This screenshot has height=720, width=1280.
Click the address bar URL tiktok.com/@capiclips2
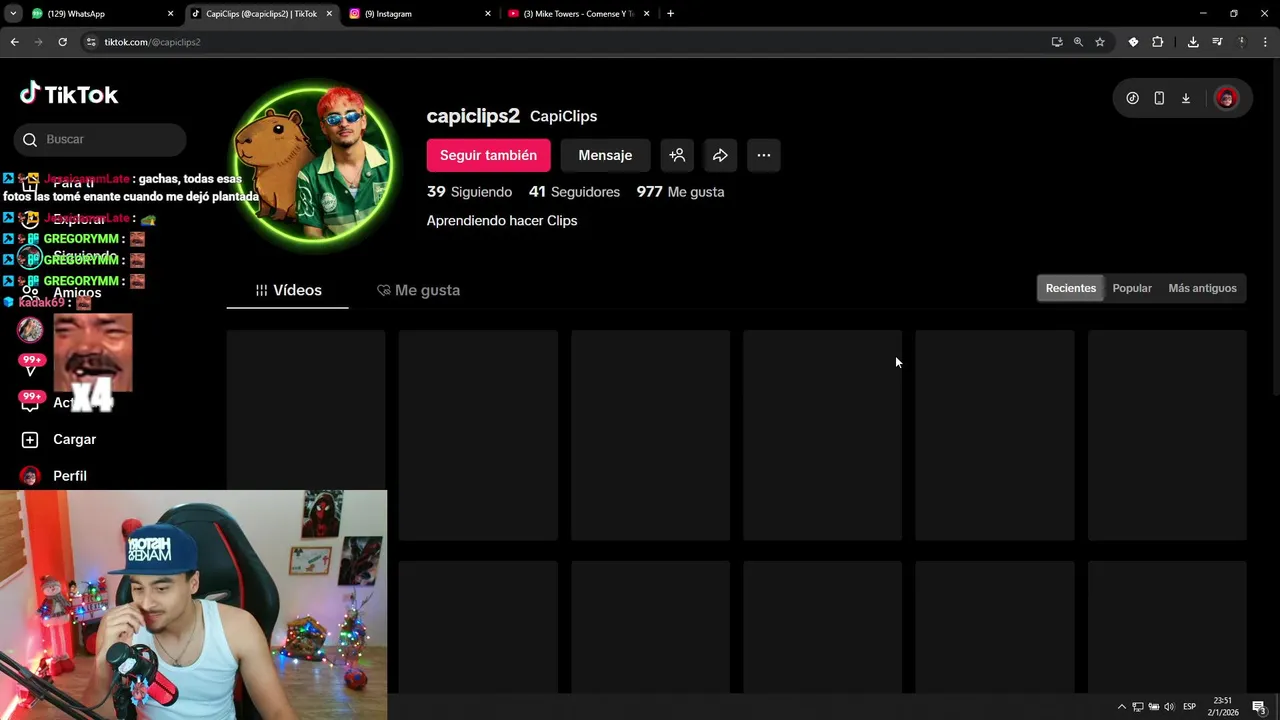tap(152, 42)
